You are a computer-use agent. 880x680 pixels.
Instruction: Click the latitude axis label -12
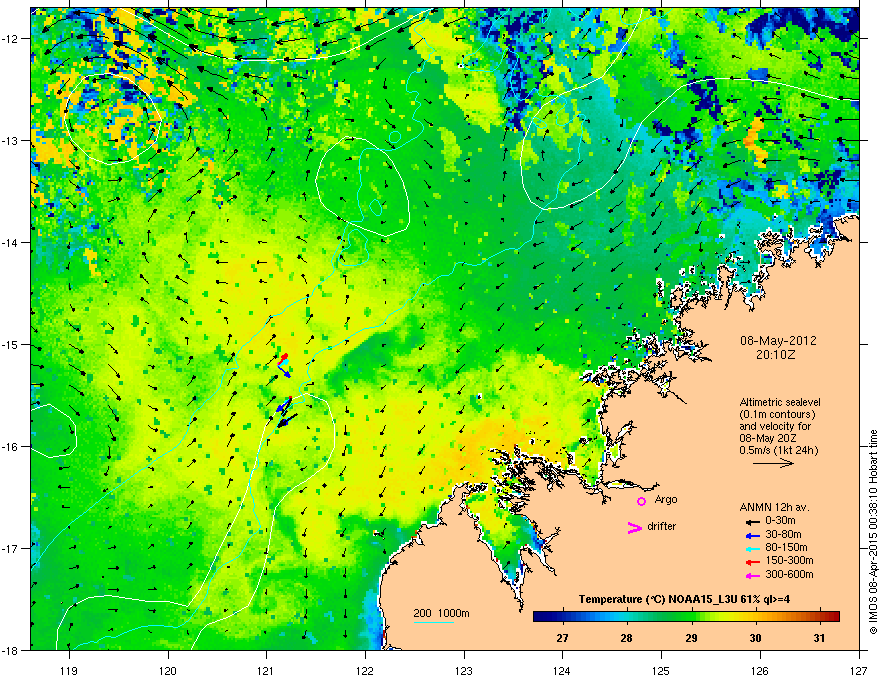10,38
